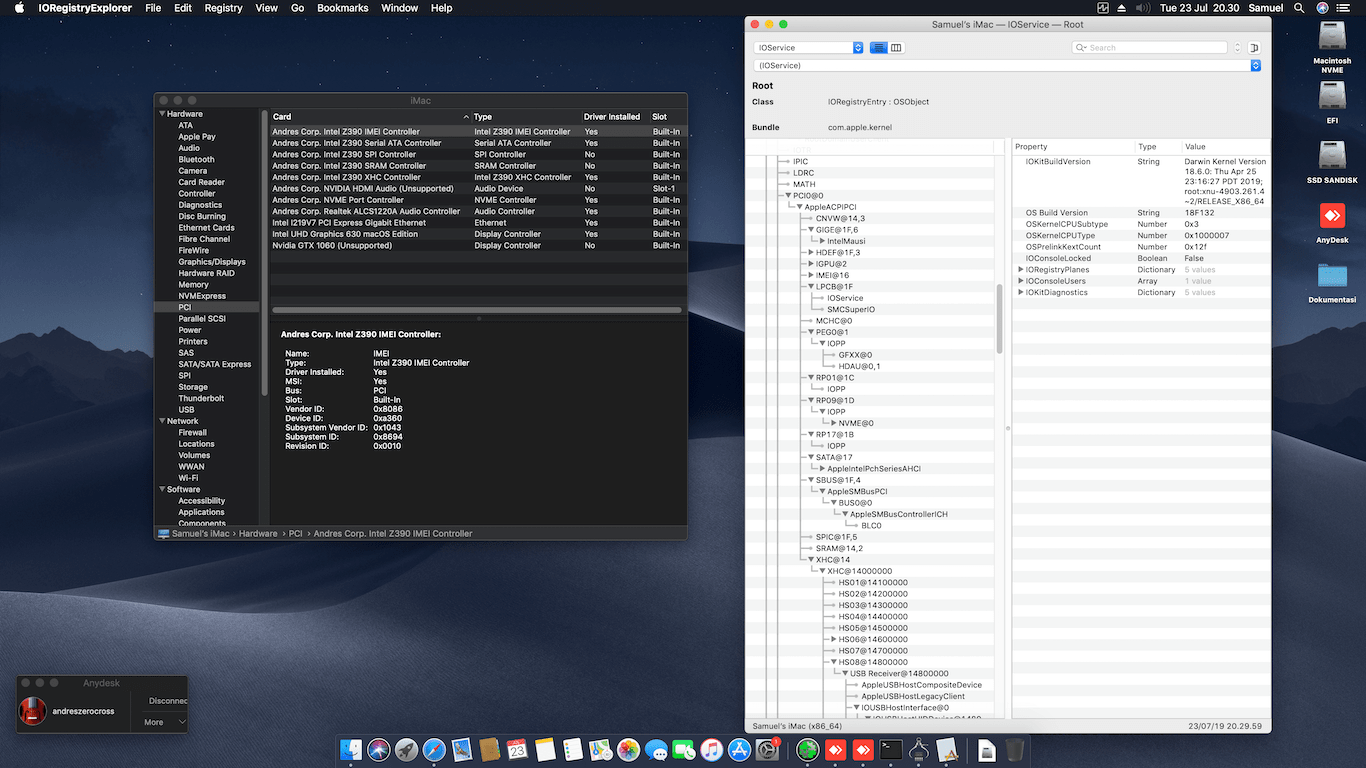Collapse the XHC@14 tree node

point(811,560)
